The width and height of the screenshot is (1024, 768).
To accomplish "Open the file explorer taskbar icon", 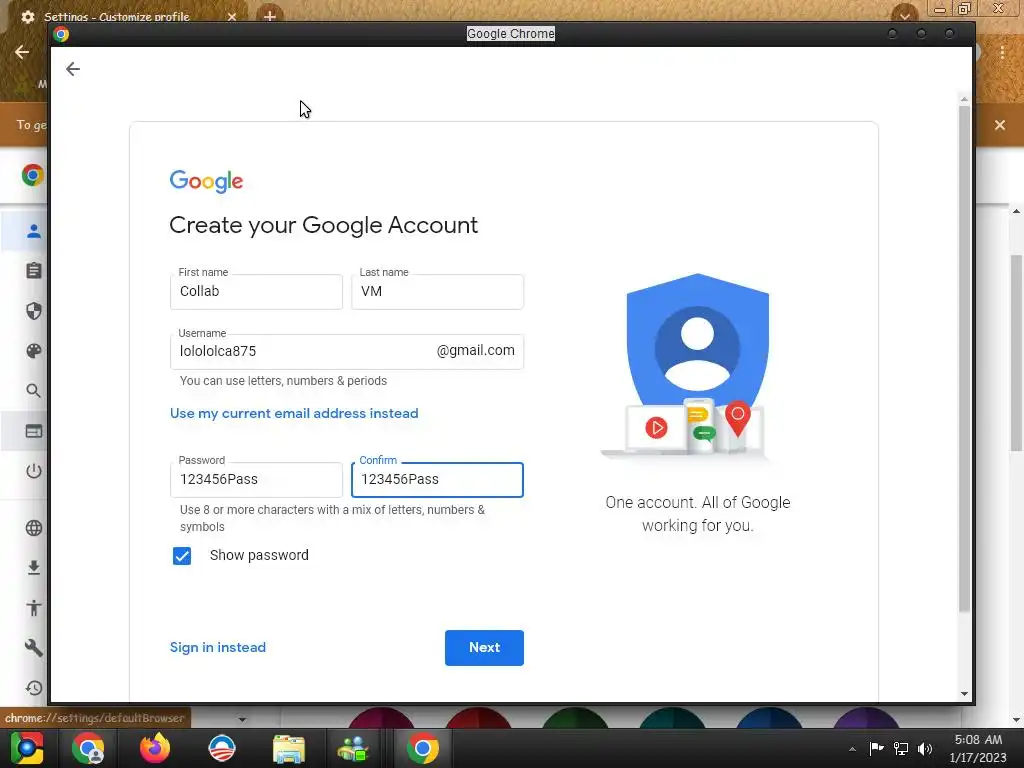I will (x=288, y=748).
